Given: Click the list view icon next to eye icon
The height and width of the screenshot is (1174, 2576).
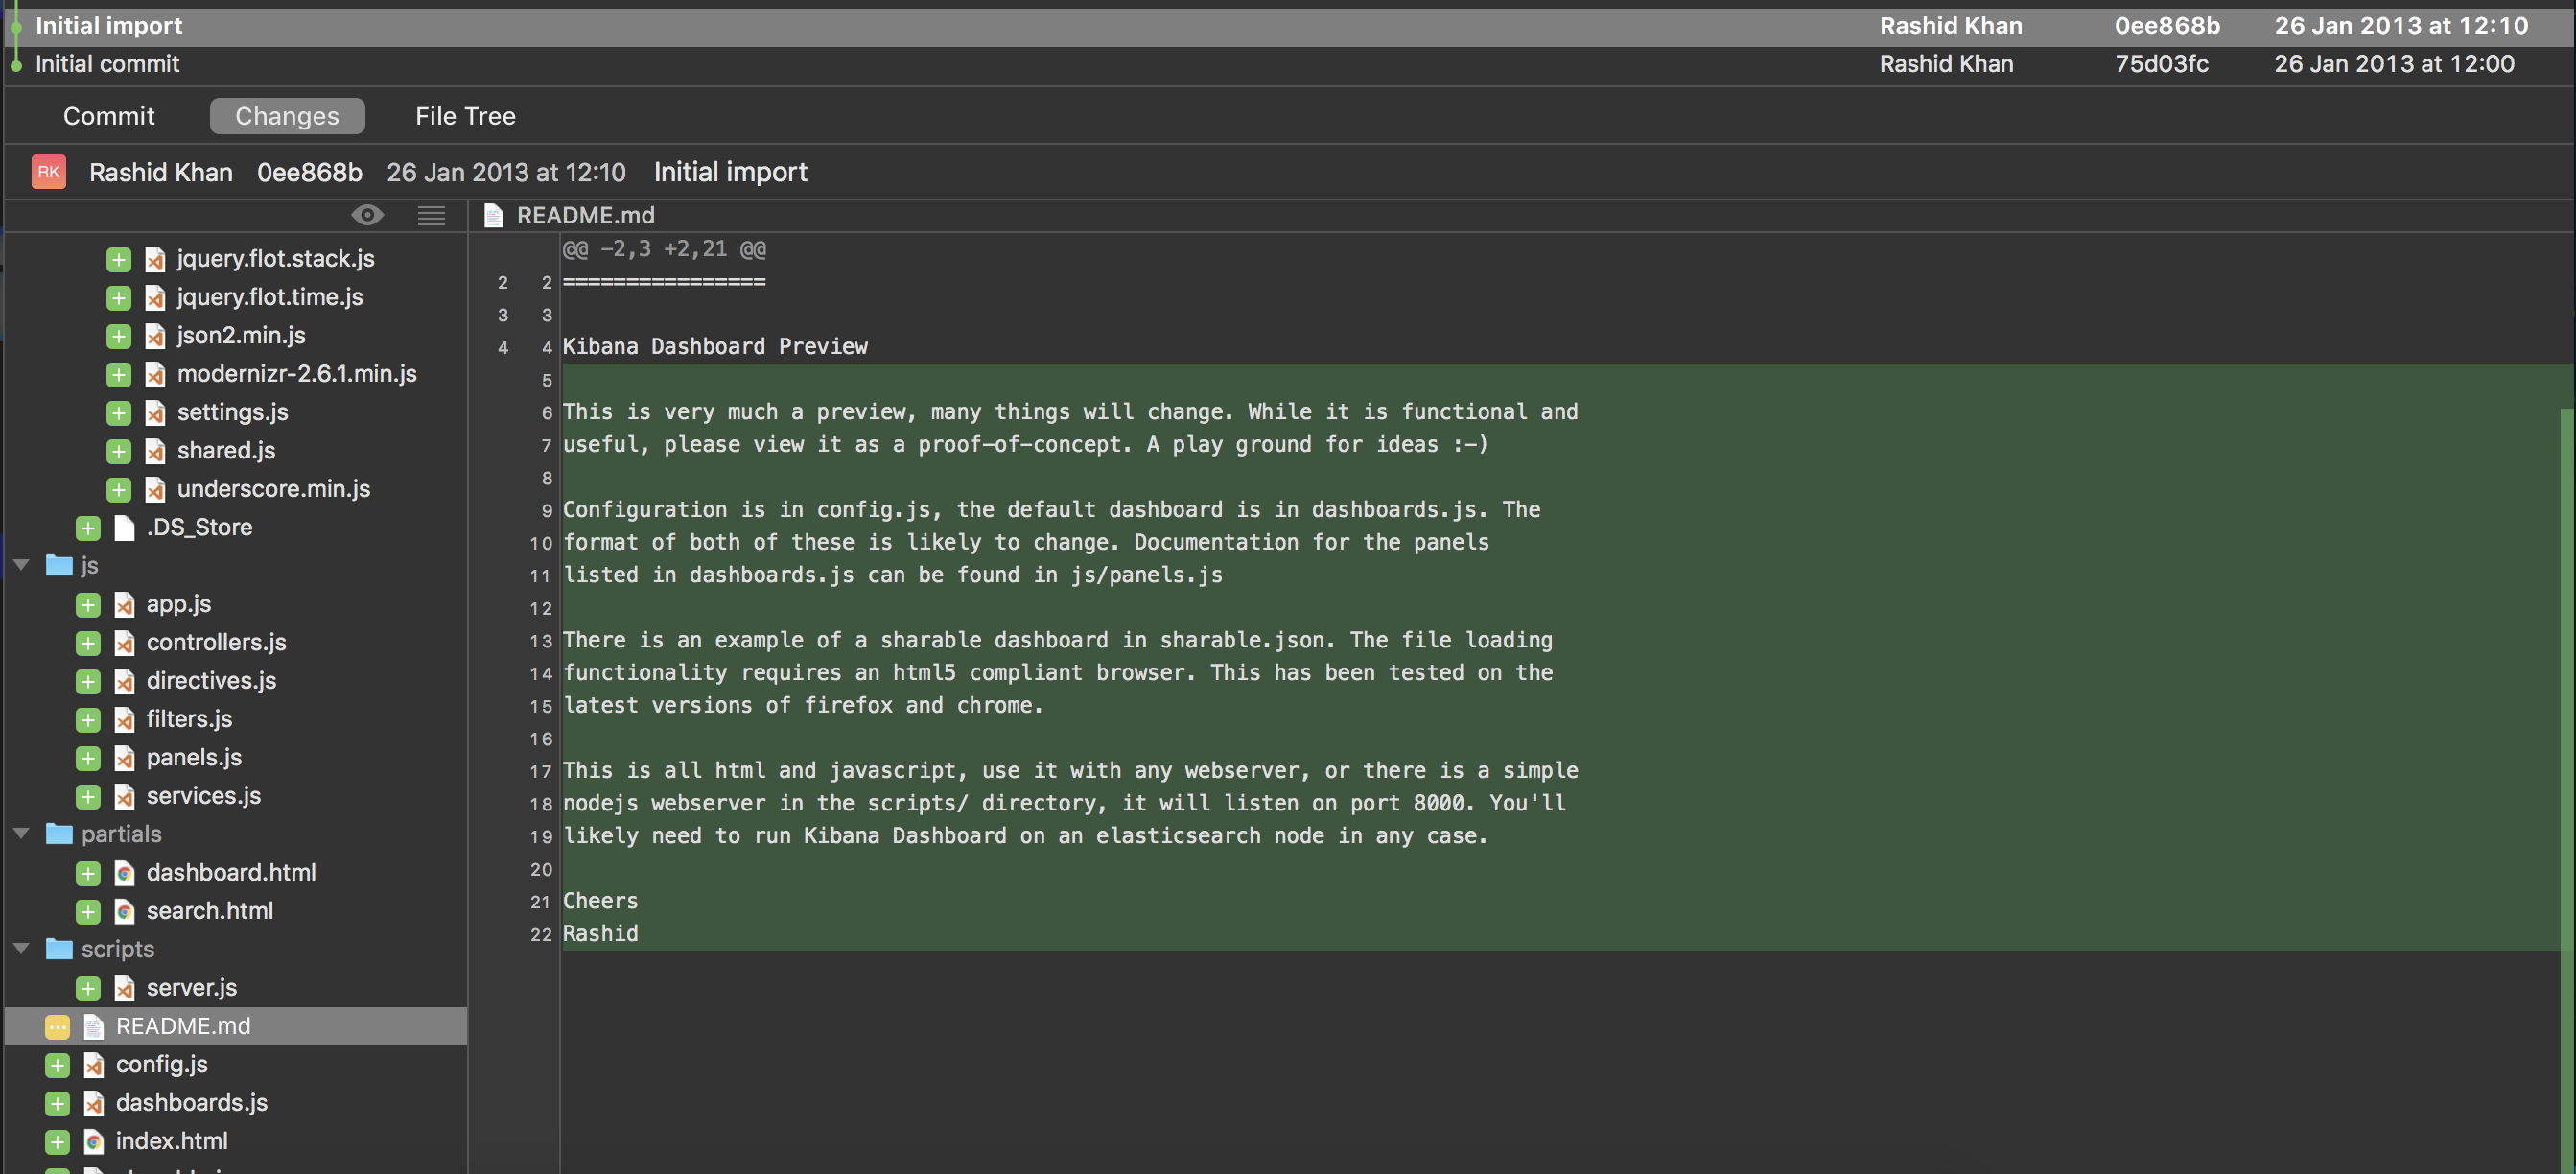Looking at the screenshot, I should 431,215.
